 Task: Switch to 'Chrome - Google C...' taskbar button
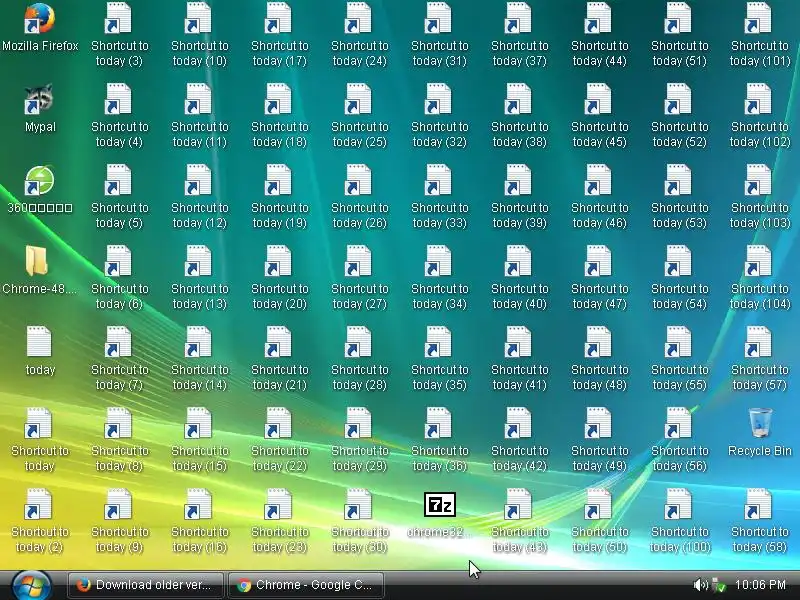point(306,585)
